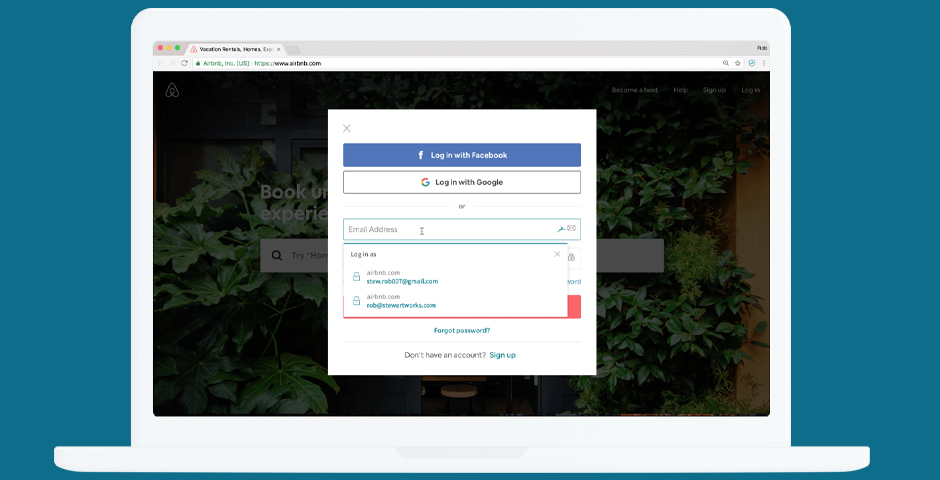Open the Chrome three-dot menu

pyautogui.click(x=764, y=63)
